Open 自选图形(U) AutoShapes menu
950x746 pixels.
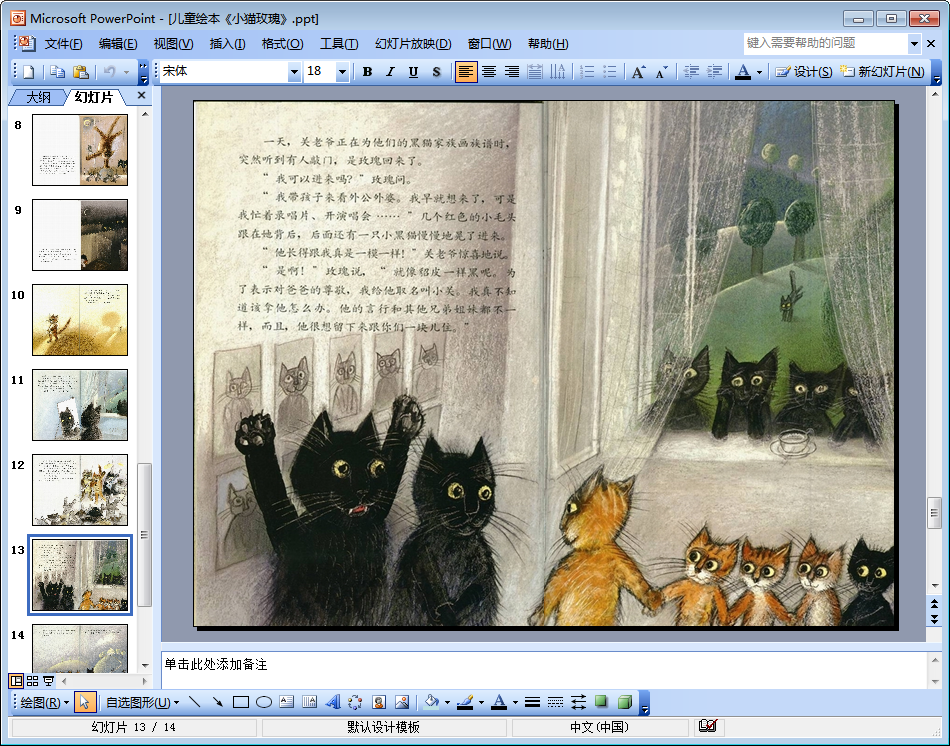click(142, 702)
